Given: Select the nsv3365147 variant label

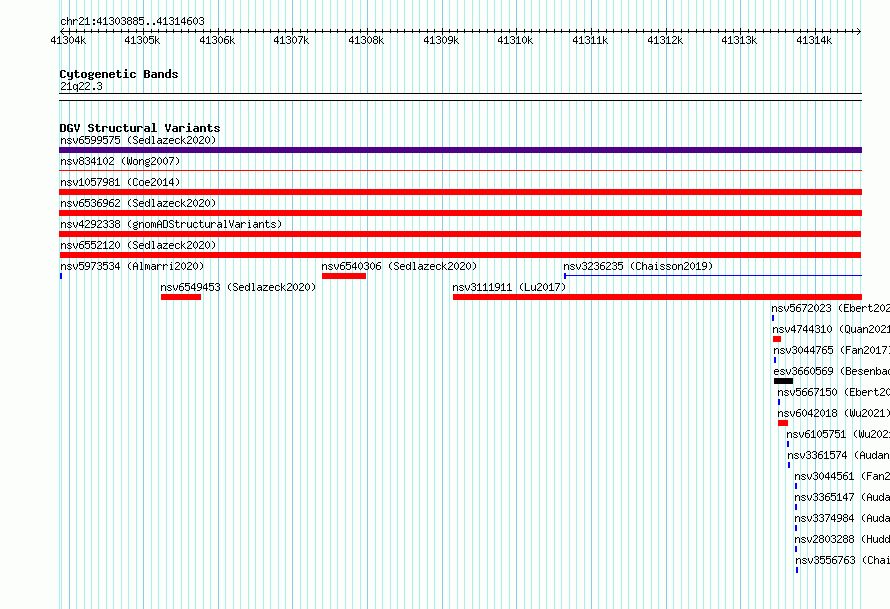Looking at the screenshot, I should (x=842, y=497).
